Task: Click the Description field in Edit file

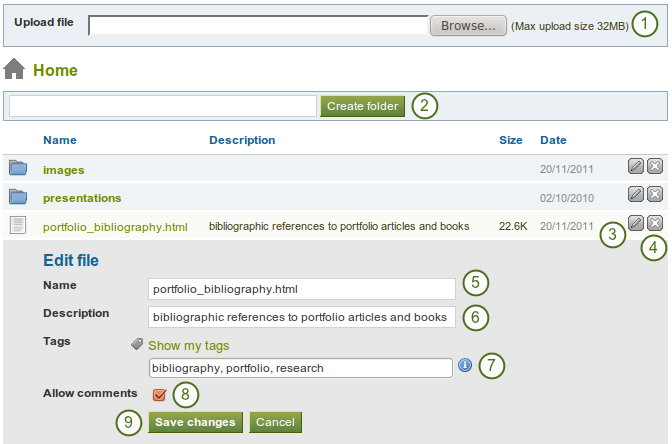Action: [301, 317]
